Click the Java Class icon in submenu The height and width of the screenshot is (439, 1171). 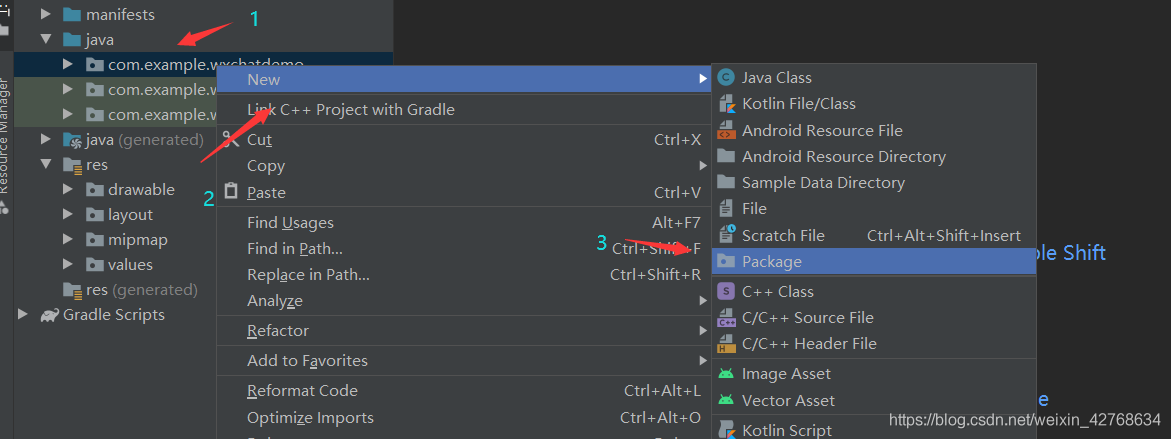(726, 78)
